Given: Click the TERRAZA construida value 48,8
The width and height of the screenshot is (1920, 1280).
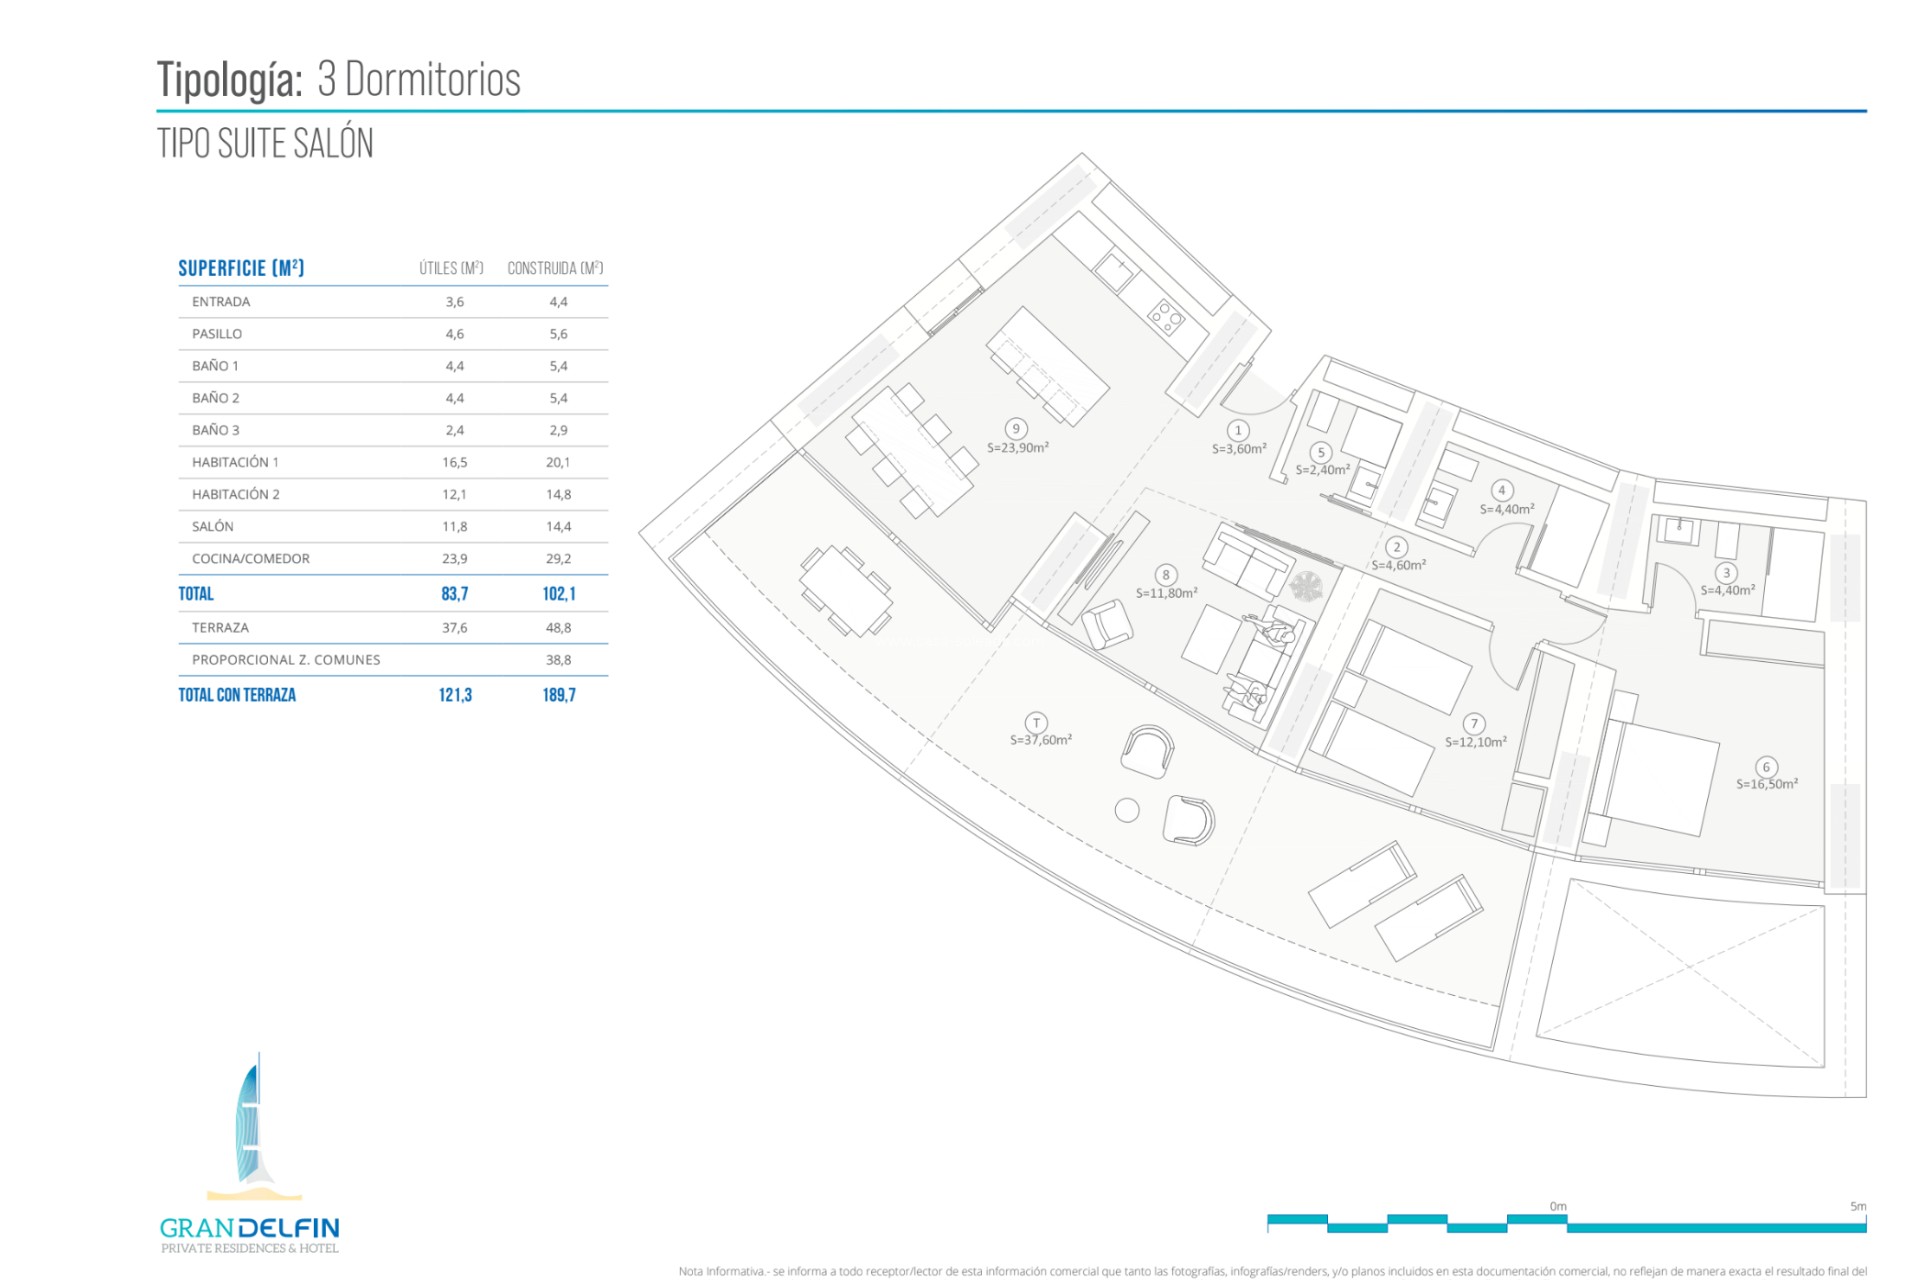Looking at the screenshot, I should coord(558,627).
